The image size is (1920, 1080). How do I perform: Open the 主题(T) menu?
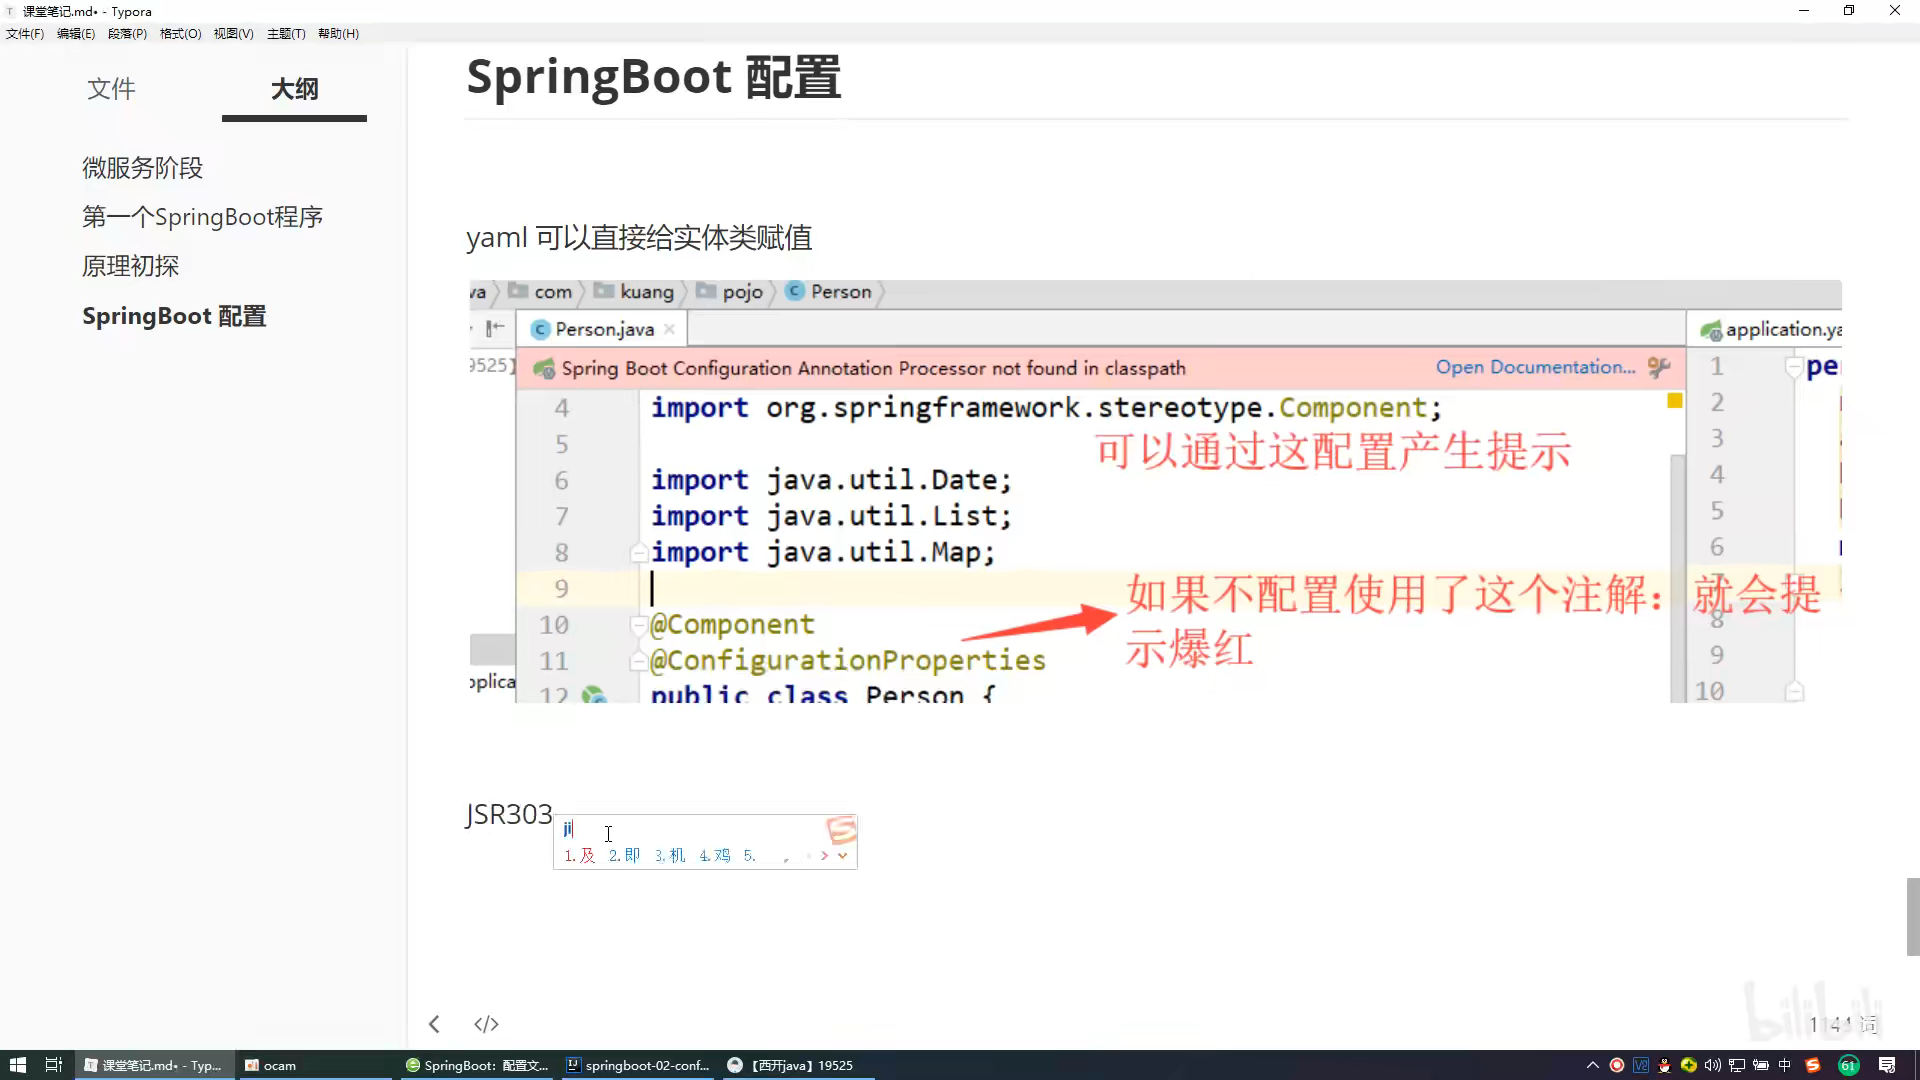(x=286, y=33)
